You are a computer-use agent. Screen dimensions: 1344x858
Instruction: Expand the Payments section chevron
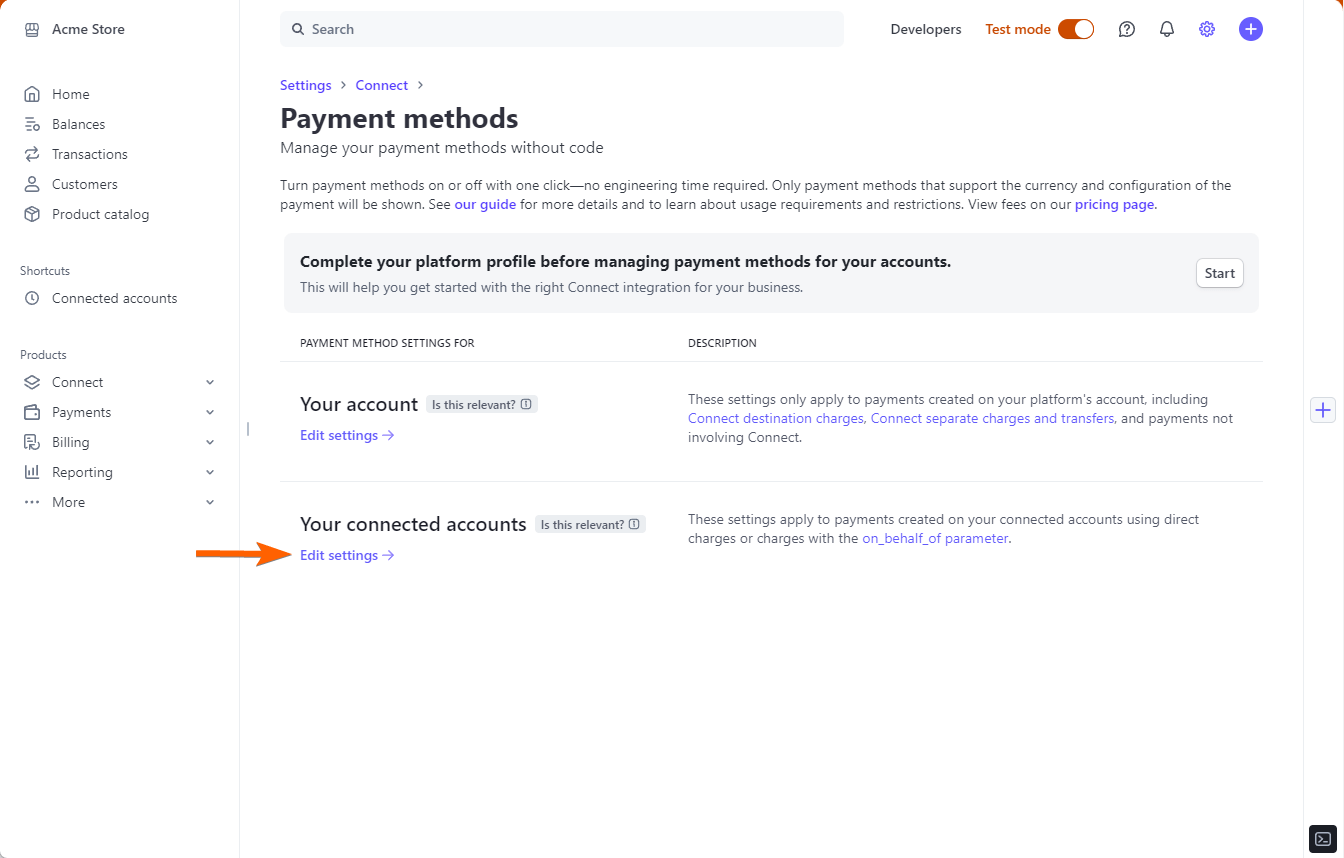click(x=210, y=412)
